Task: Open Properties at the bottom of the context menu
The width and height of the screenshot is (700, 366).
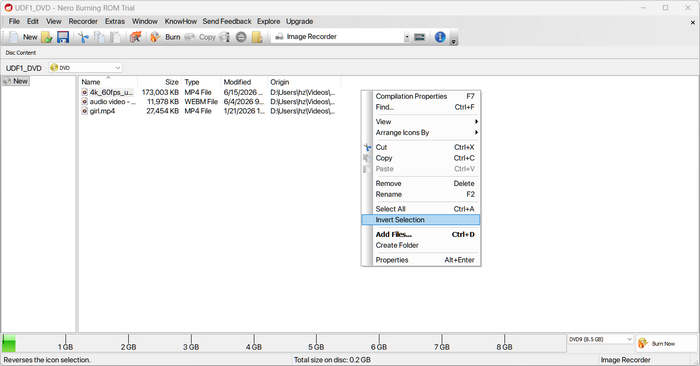Action: click(x=421, y=260)
